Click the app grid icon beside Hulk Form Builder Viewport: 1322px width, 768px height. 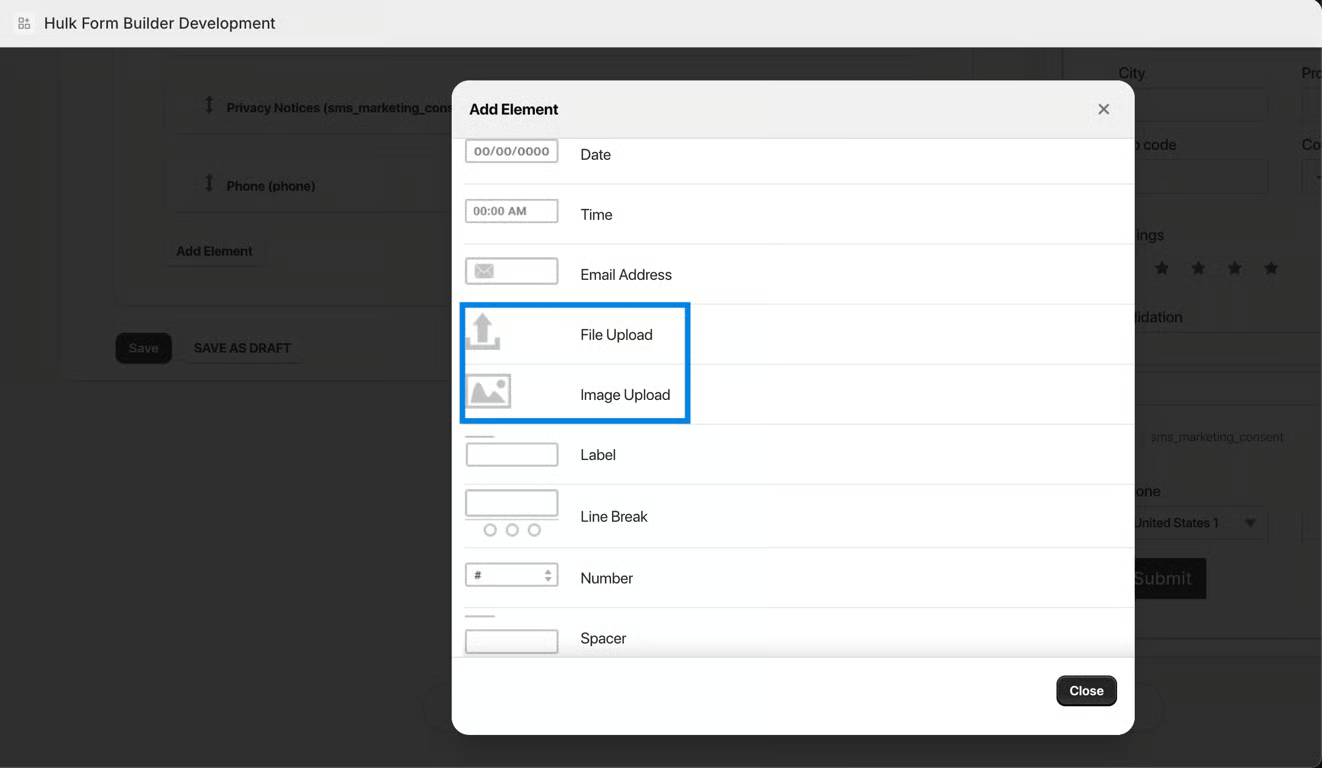24,23
